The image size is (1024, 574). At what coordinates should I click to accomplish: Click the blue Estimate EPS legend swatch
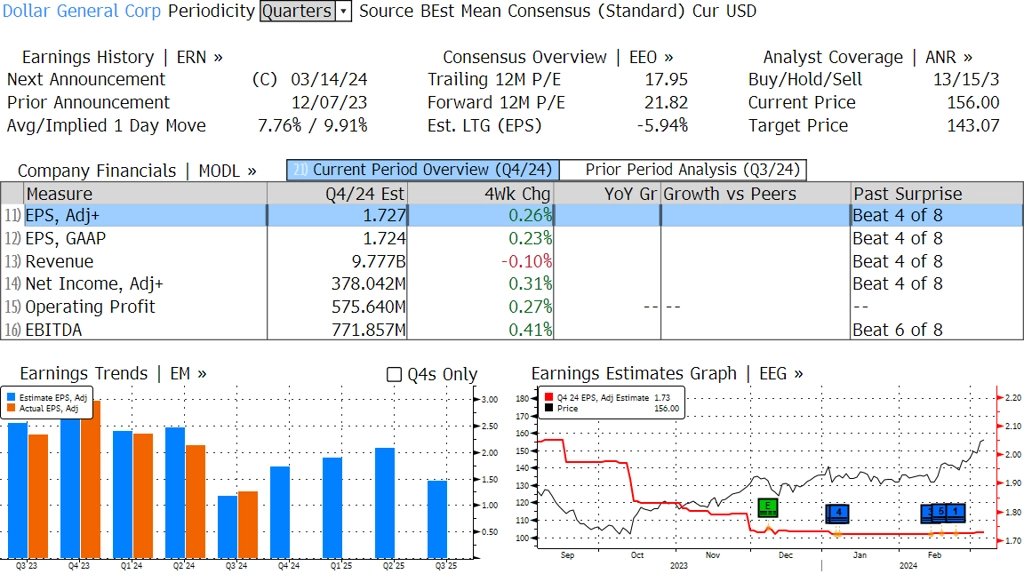coord(11,398)
